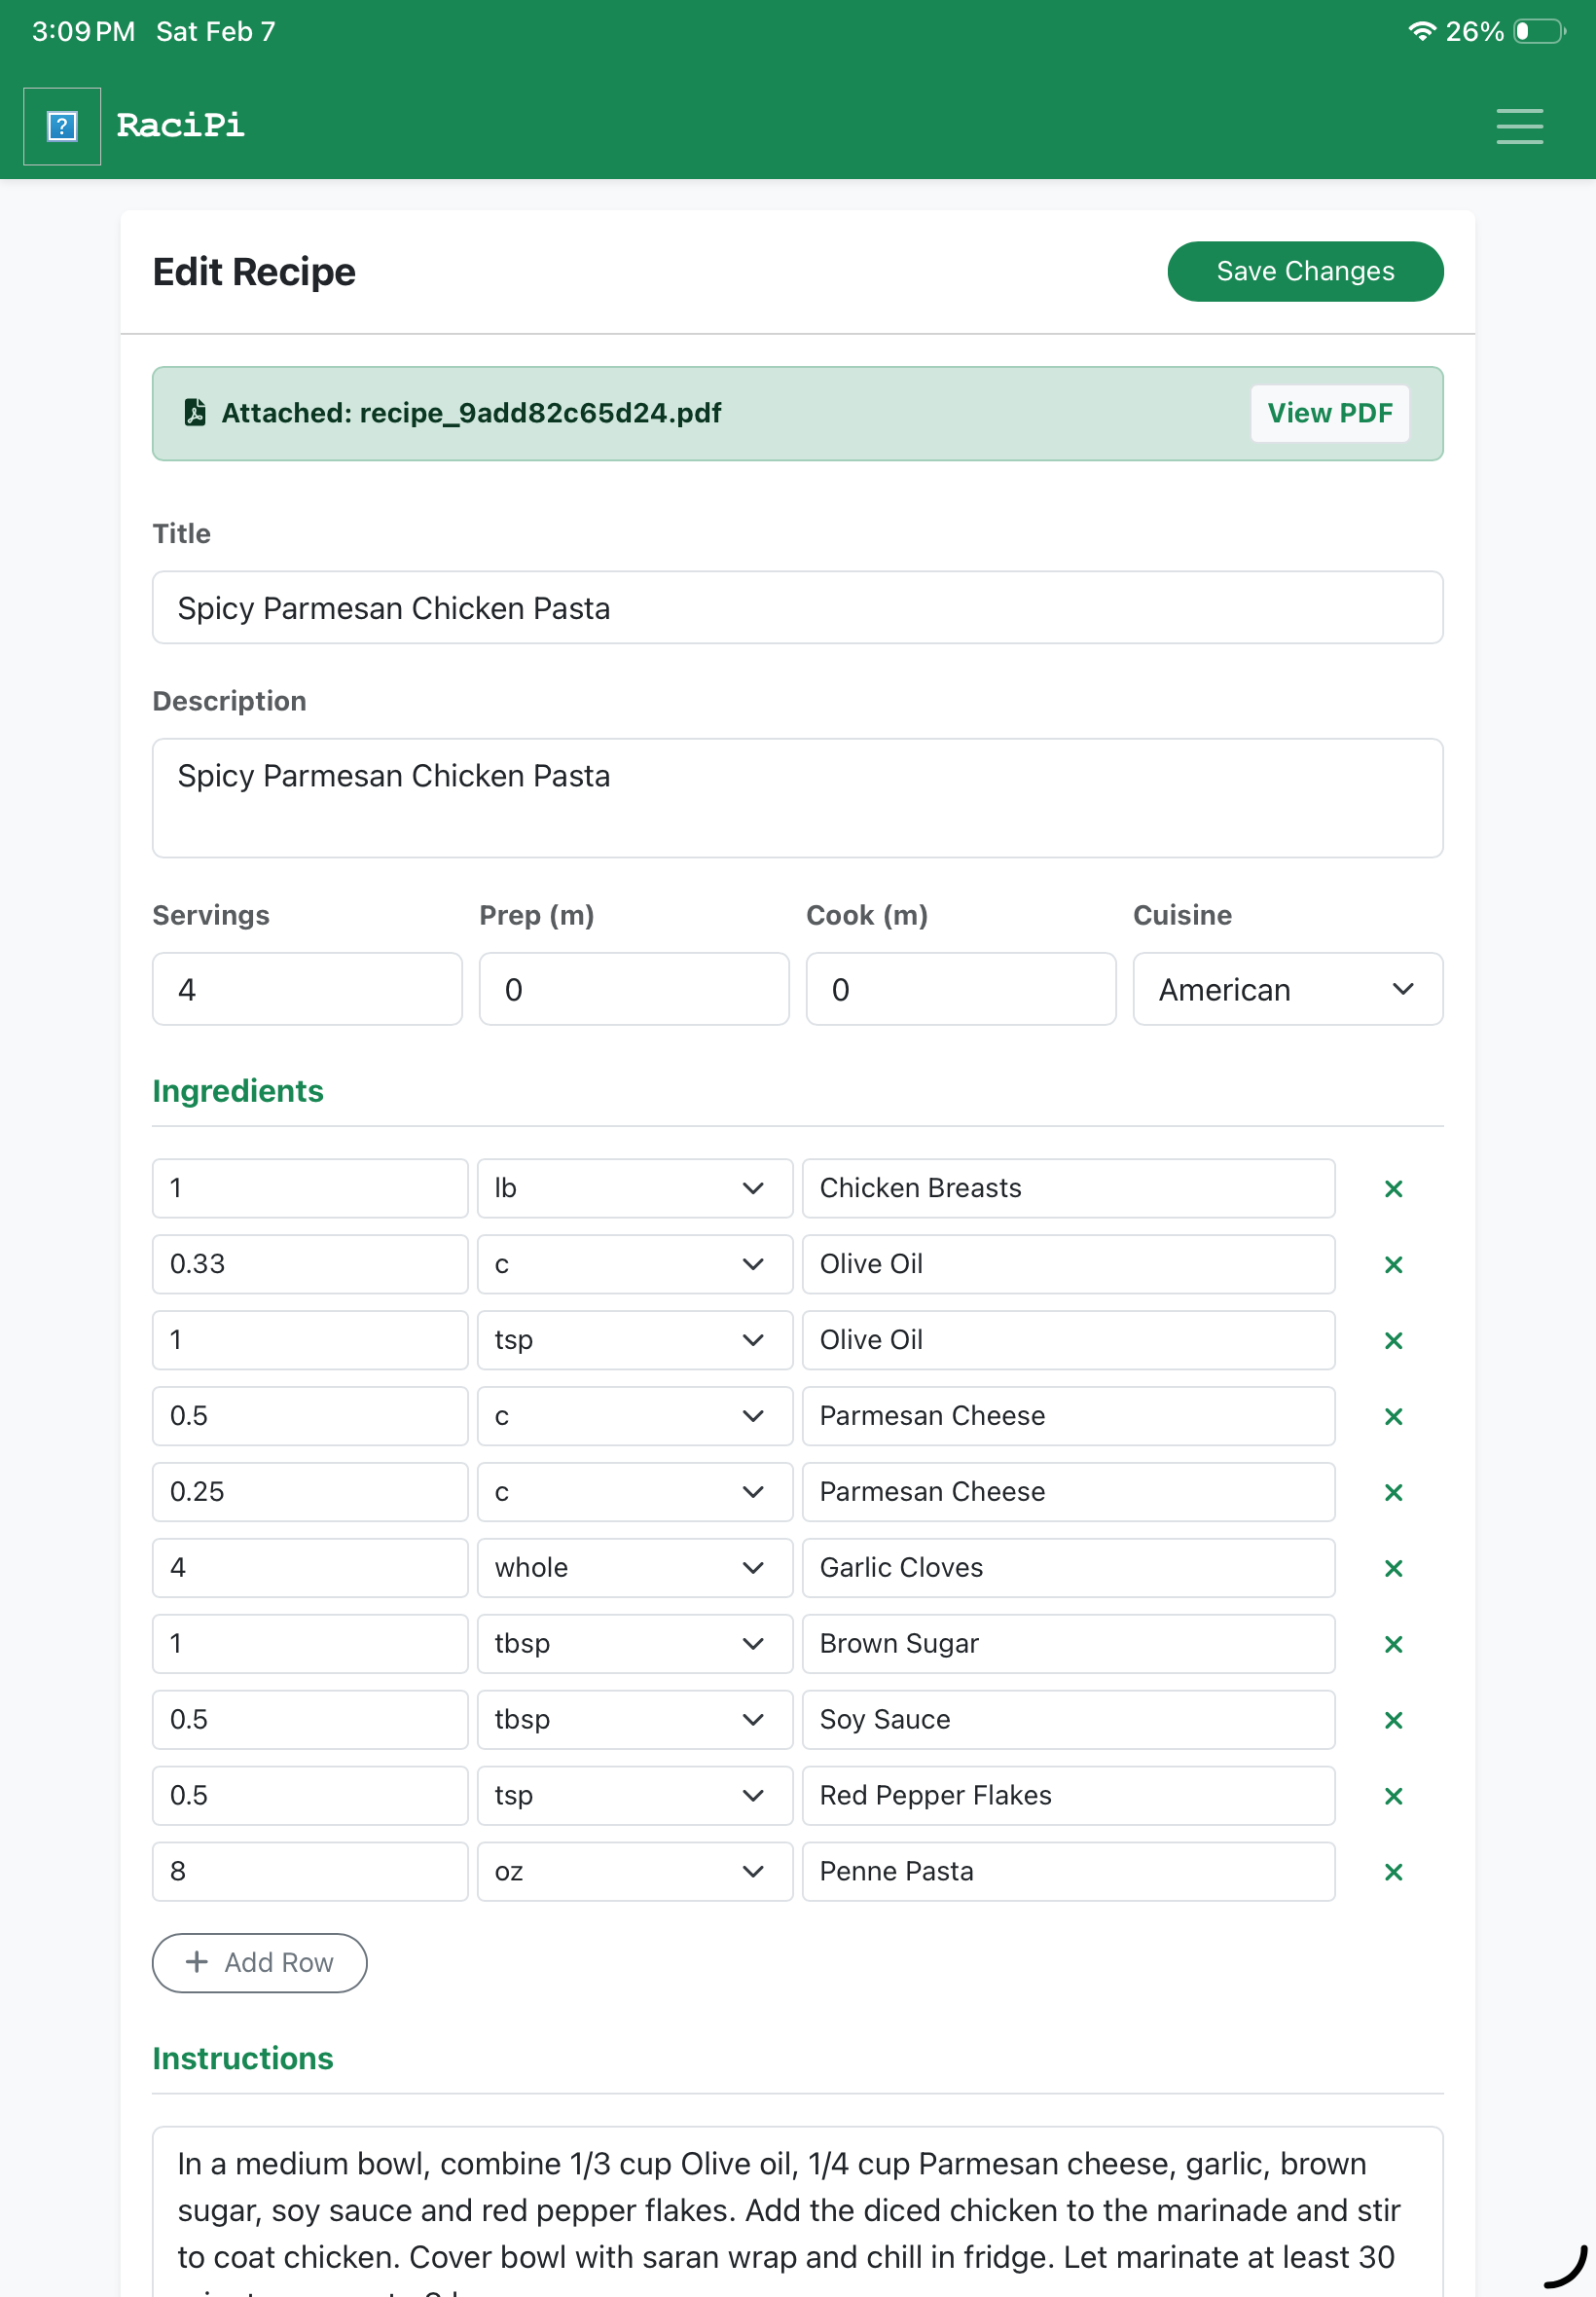Click the Cook minutes input field
This screenshot has height=2297, width=1596.
pyautogui.click(x=960, y=989)
